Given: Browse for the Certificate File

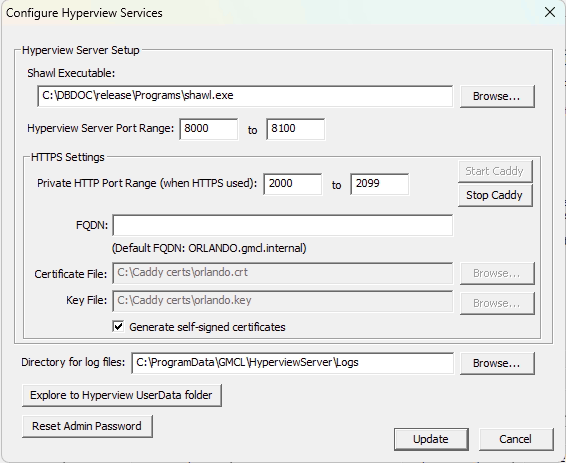Looking at the screenshot, I should coord(497,274).
